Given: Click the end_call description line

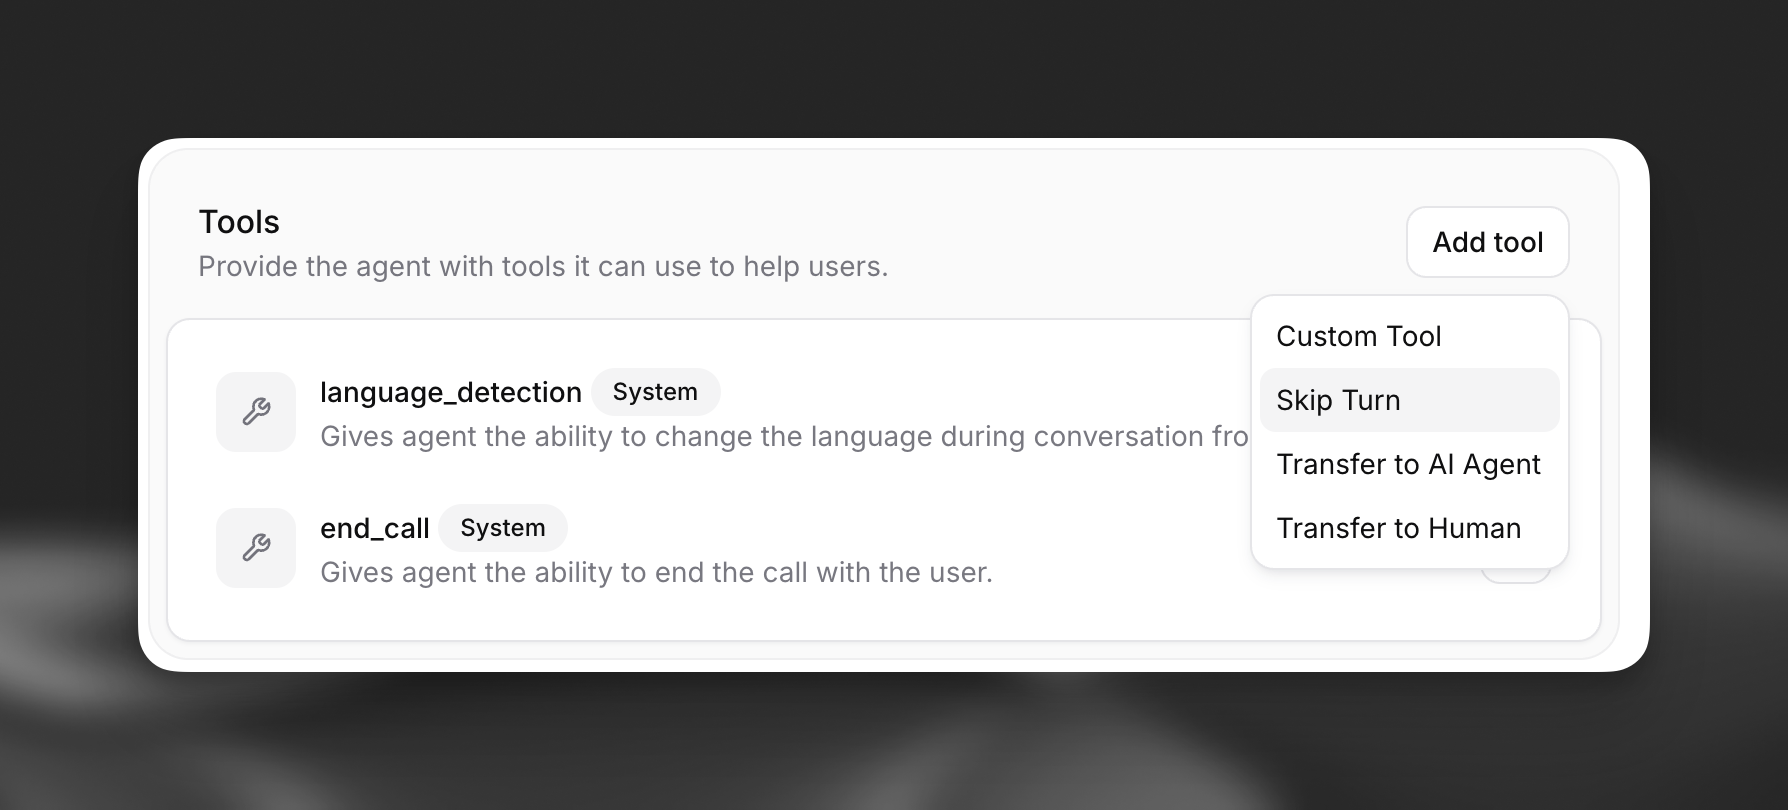Looking at the screenshot, I should pos(656,572).
